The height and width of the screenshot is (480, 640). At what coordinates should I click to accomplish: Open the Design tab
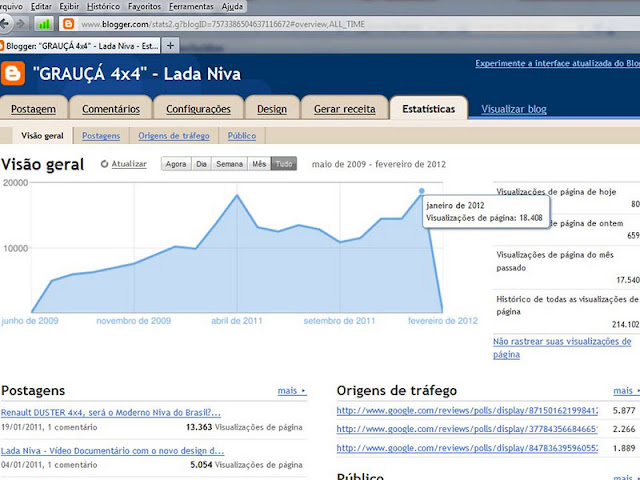(x=272, y=109)
